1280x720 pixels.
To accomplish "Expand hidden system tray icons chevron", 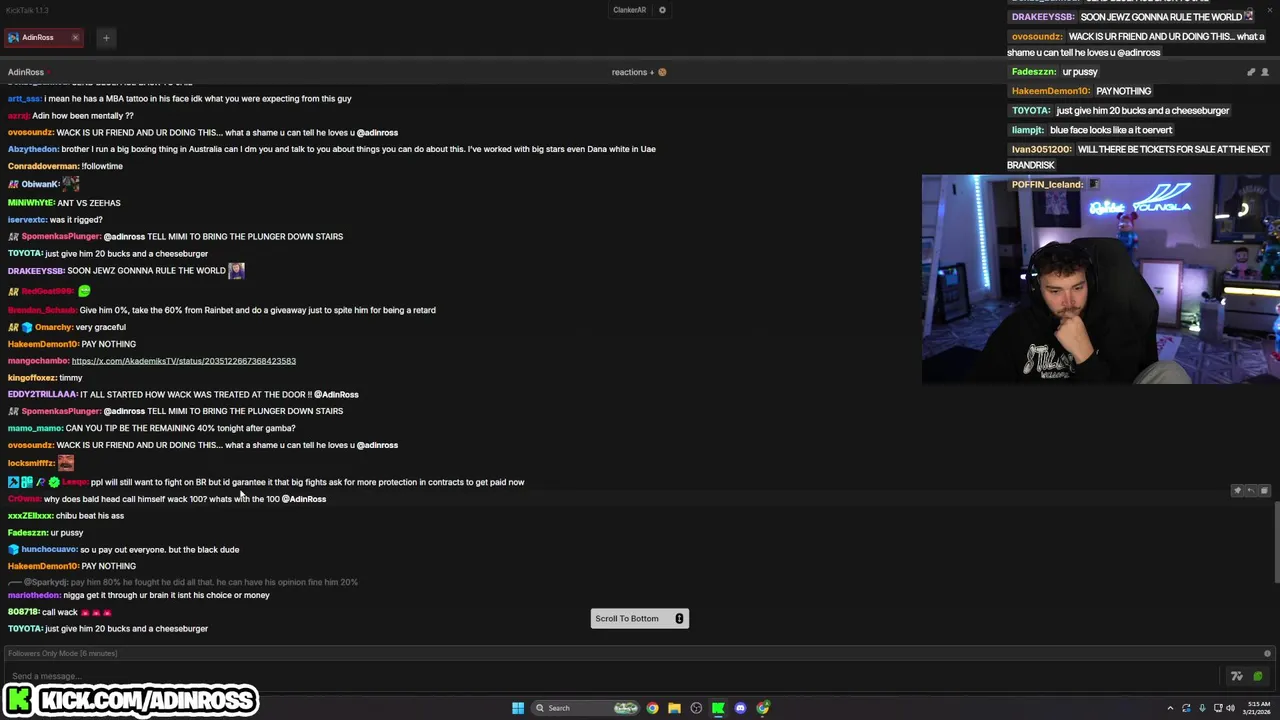I will coord(1170,708).
